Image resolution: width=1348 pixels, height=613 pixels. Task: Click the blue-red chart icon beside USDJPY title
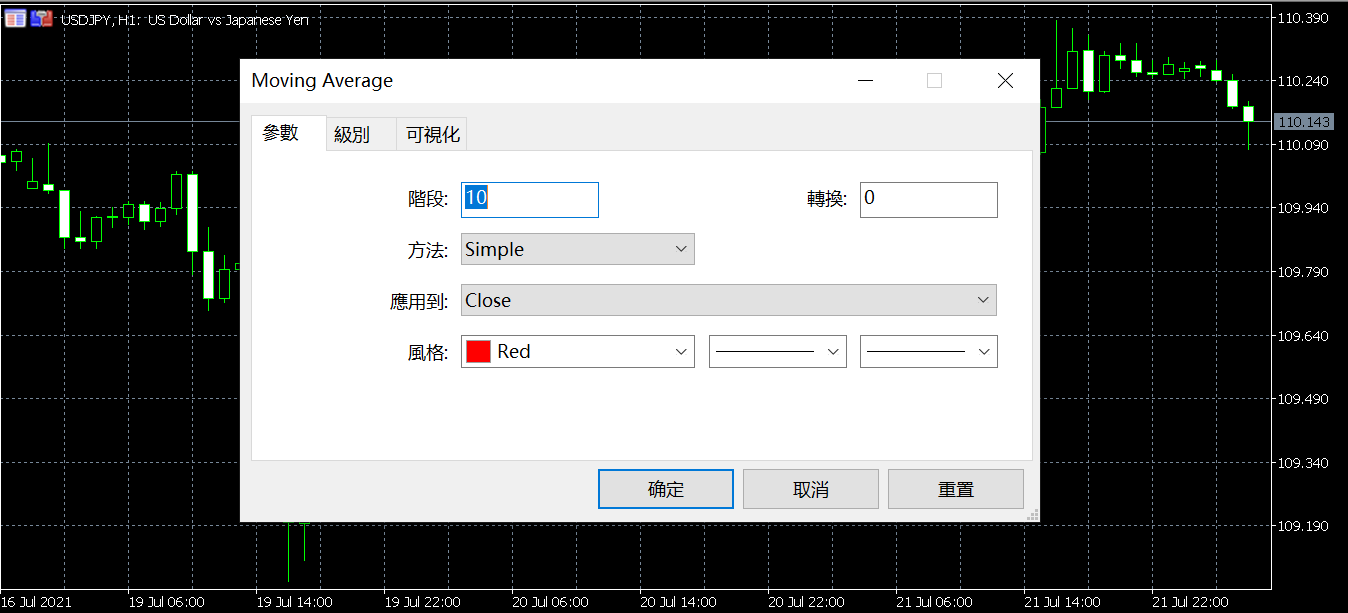[x=42, y=18]
